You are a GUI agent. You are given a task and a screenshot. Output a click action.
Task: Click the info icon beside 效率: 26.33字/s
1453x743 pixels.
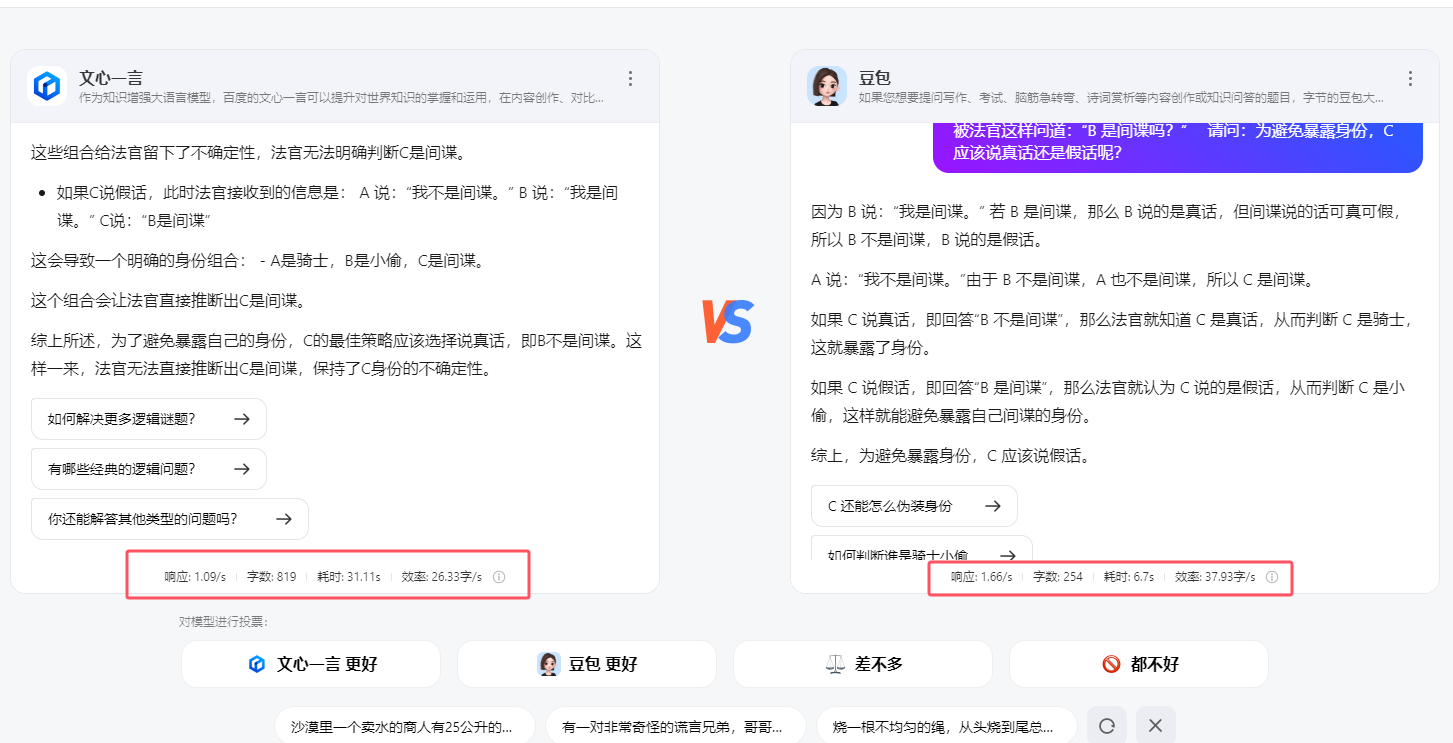coord(499,577)
